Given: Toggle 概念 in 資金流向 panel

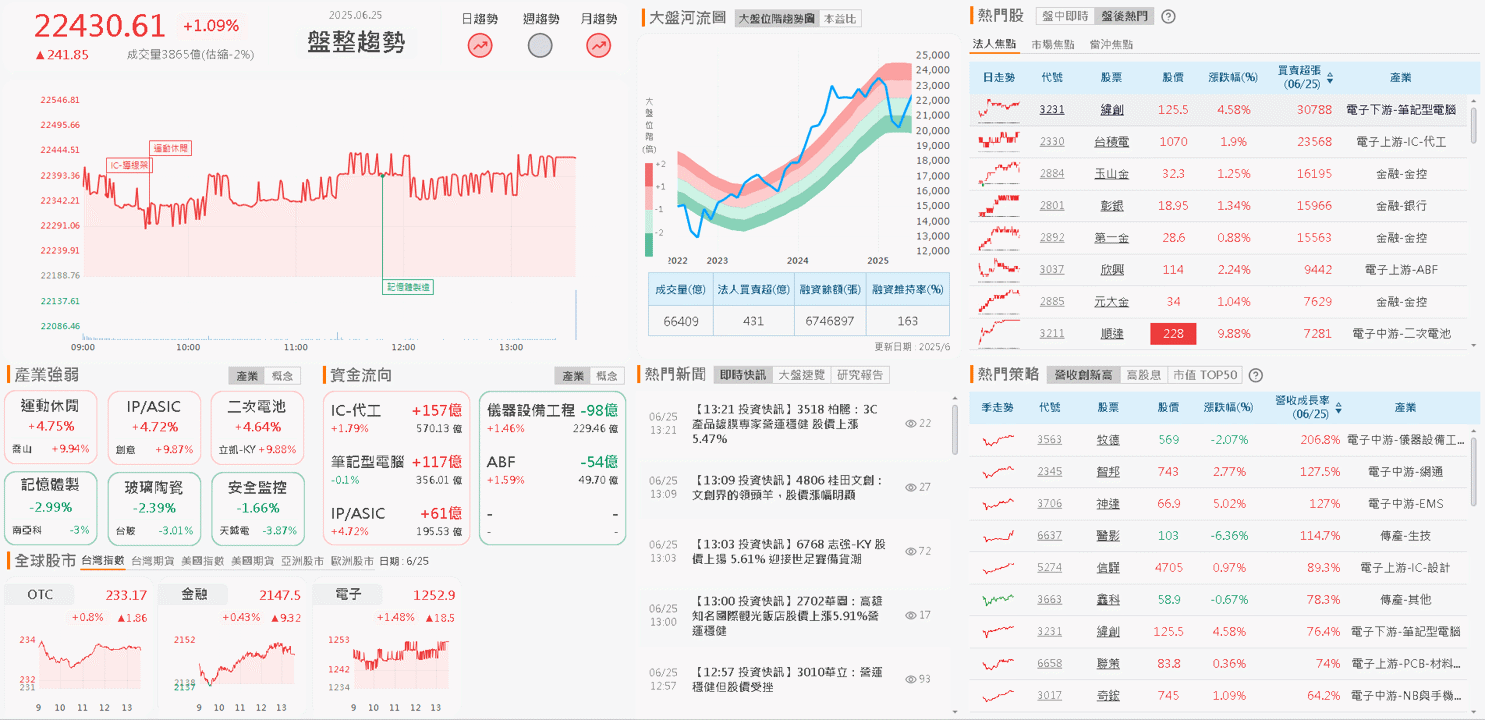Looking at the screenshot, I should click(x=607, y=376).
